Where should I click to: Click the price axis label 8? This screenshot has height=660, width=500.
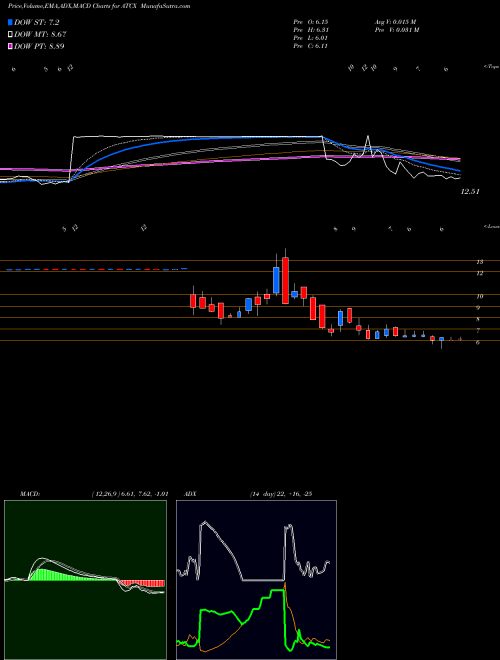478,319
